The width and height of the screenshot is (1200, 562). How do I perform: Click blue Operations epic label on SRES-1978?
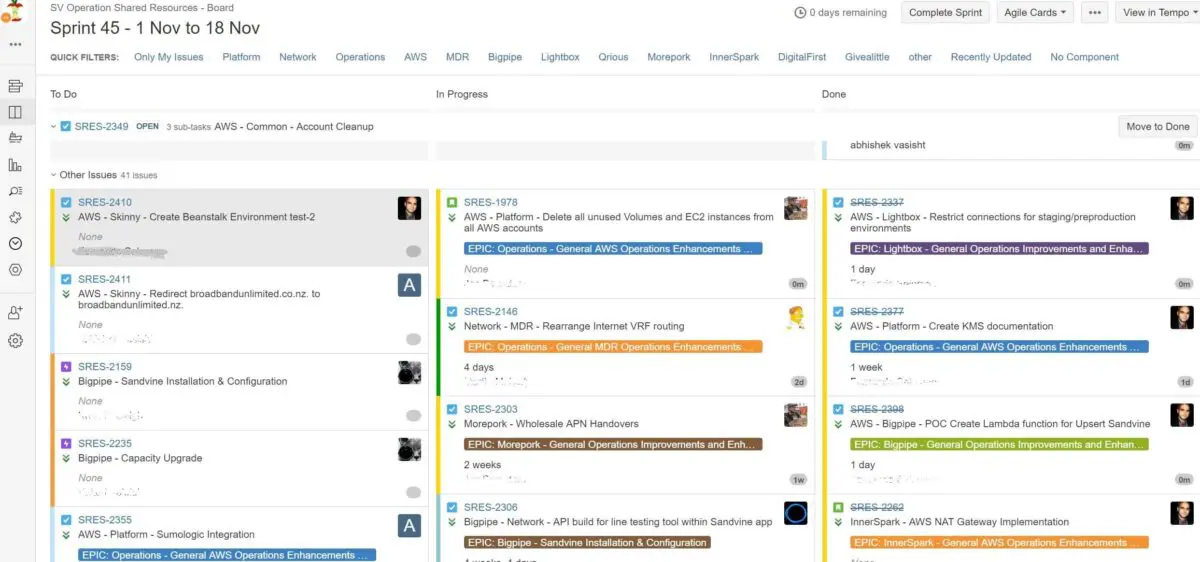click(x=613, y=249)
